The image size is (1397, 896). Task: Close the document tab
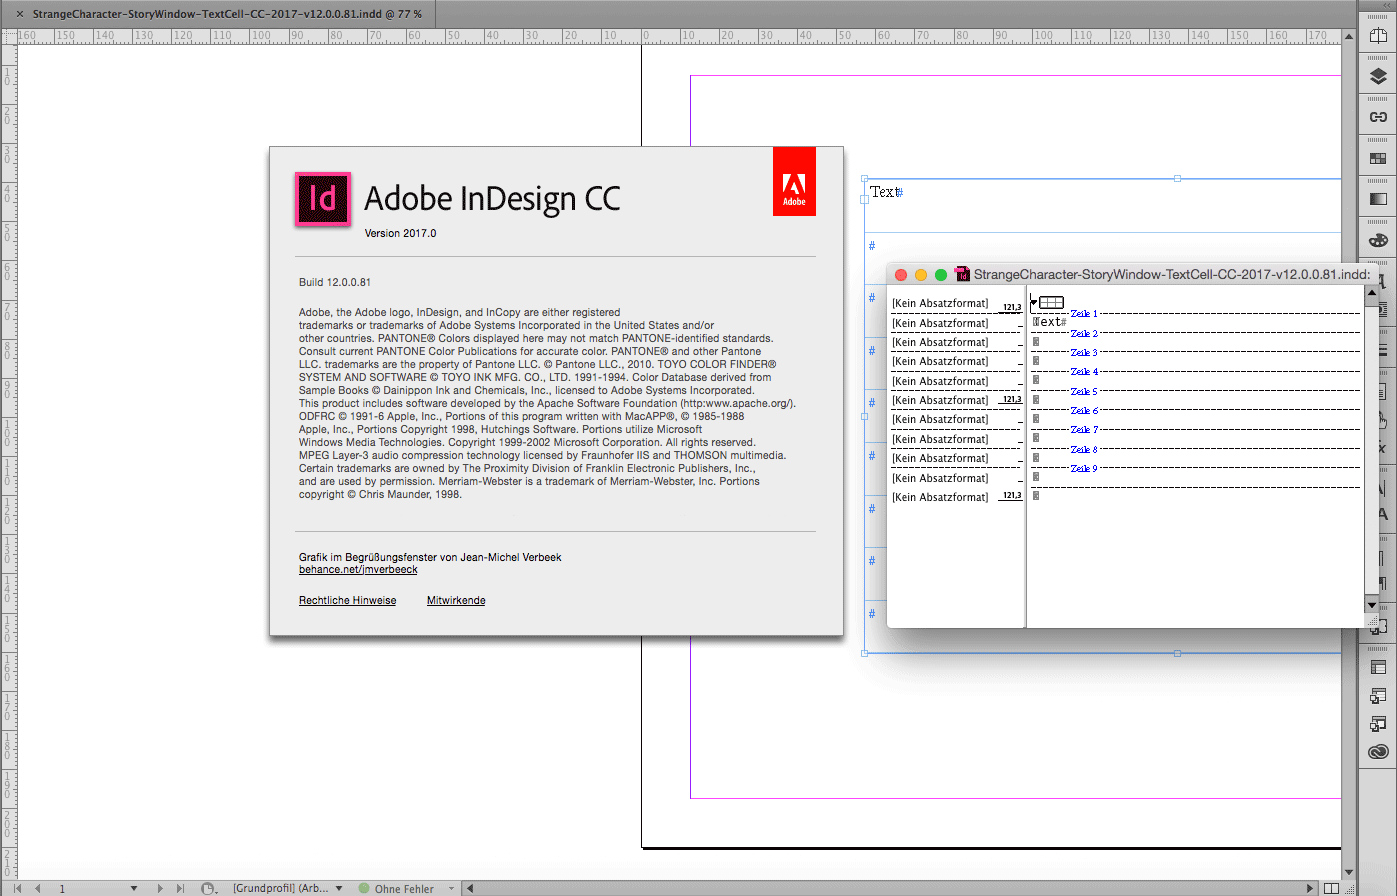[x=20, y=14]
